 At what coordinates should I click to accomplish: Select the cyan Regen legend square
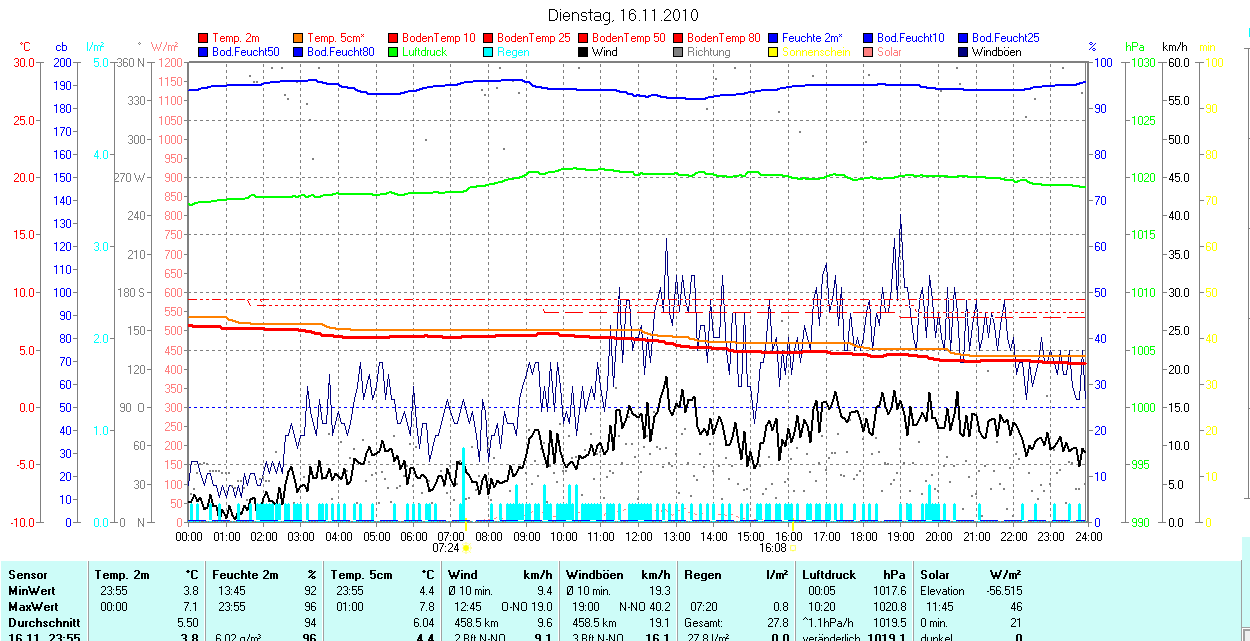click(x=489, y=52)
